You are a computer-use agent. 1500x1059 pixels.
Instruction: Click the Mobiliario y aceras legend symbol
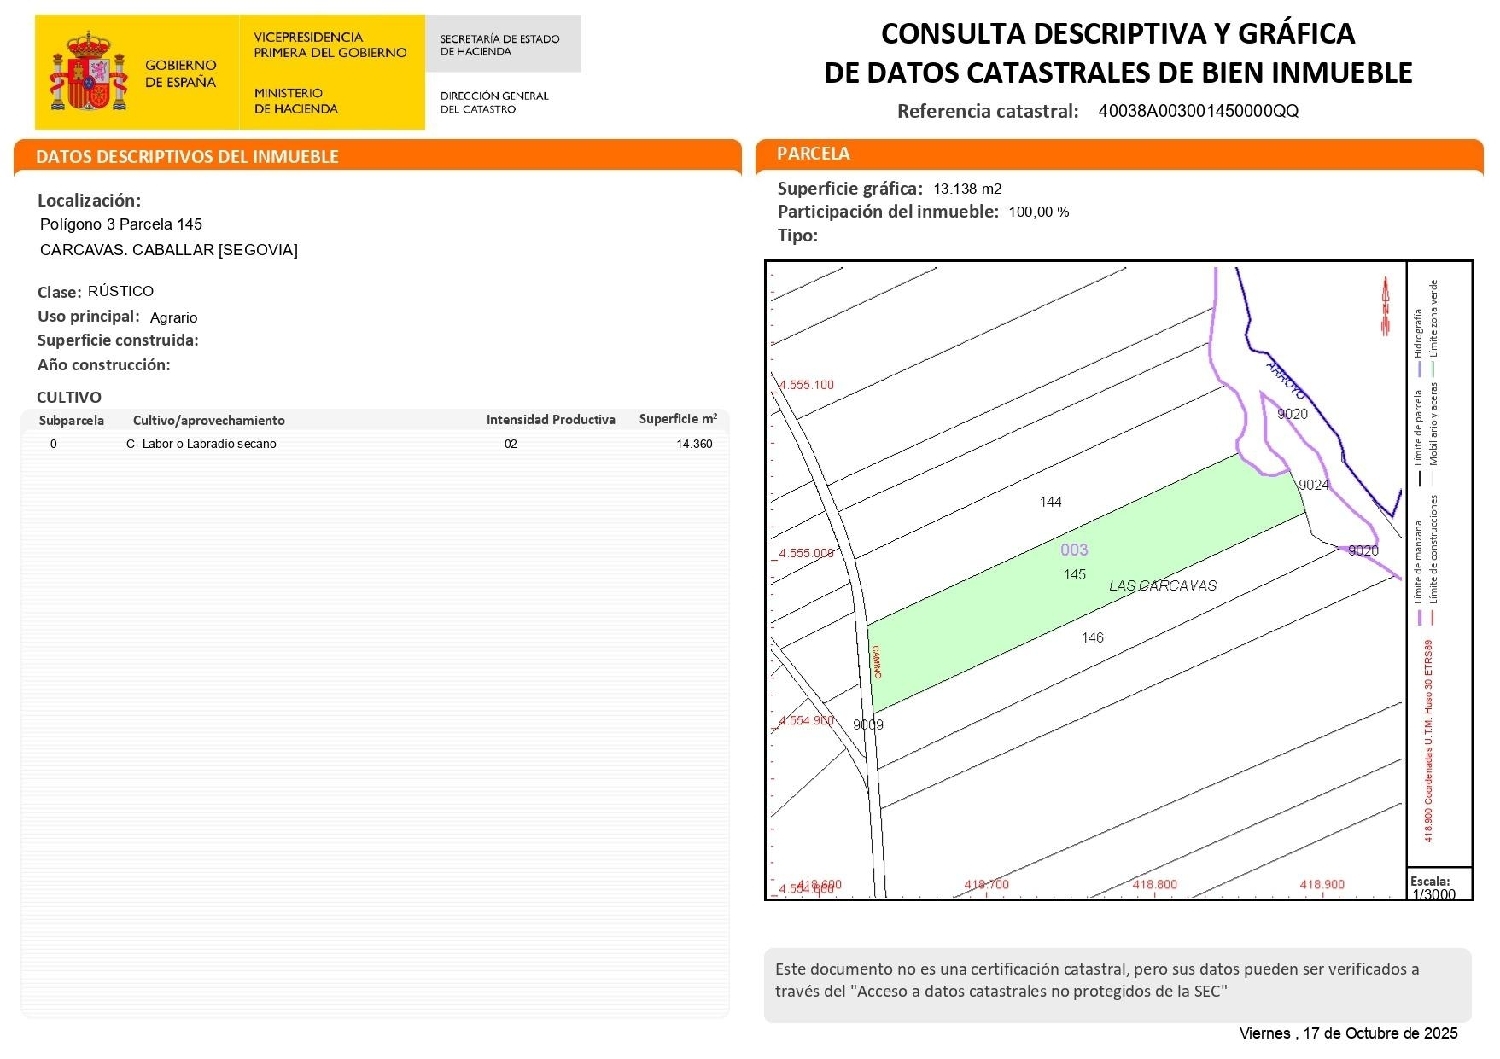(x=1433, y=478)
